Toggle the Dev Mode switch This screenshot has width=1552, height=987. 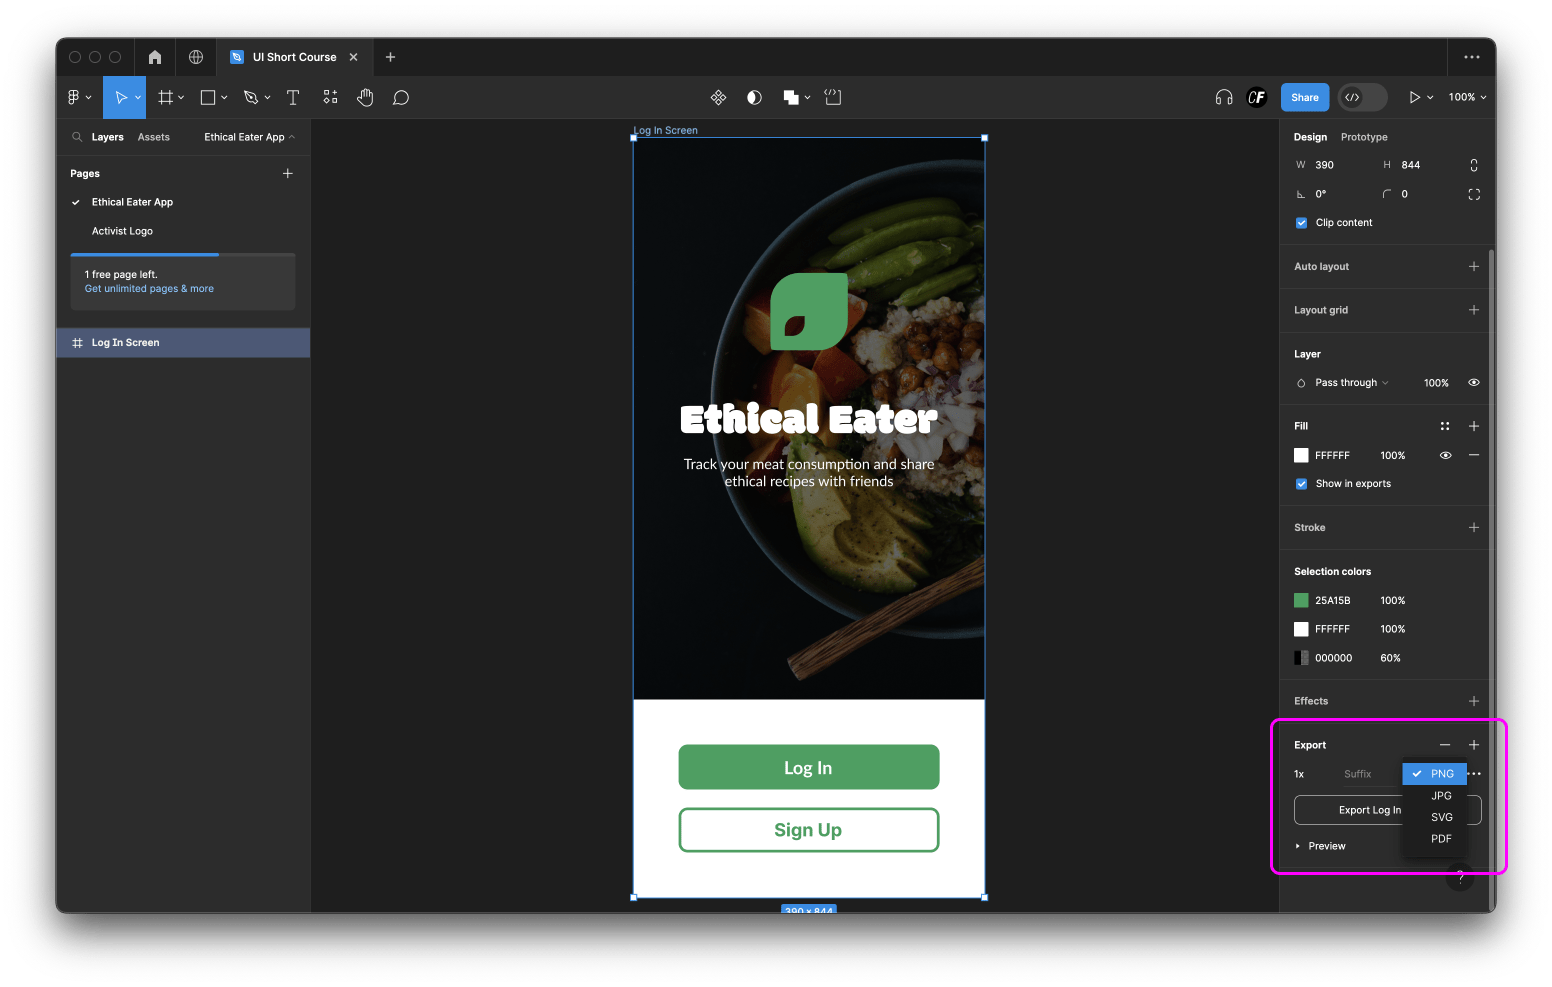pos(1362,97)
